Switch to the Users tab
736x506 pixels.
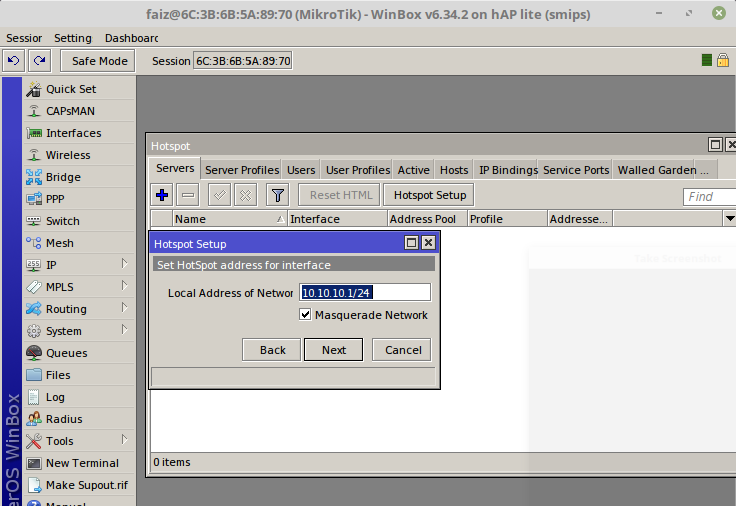click(x=301, y=170)
